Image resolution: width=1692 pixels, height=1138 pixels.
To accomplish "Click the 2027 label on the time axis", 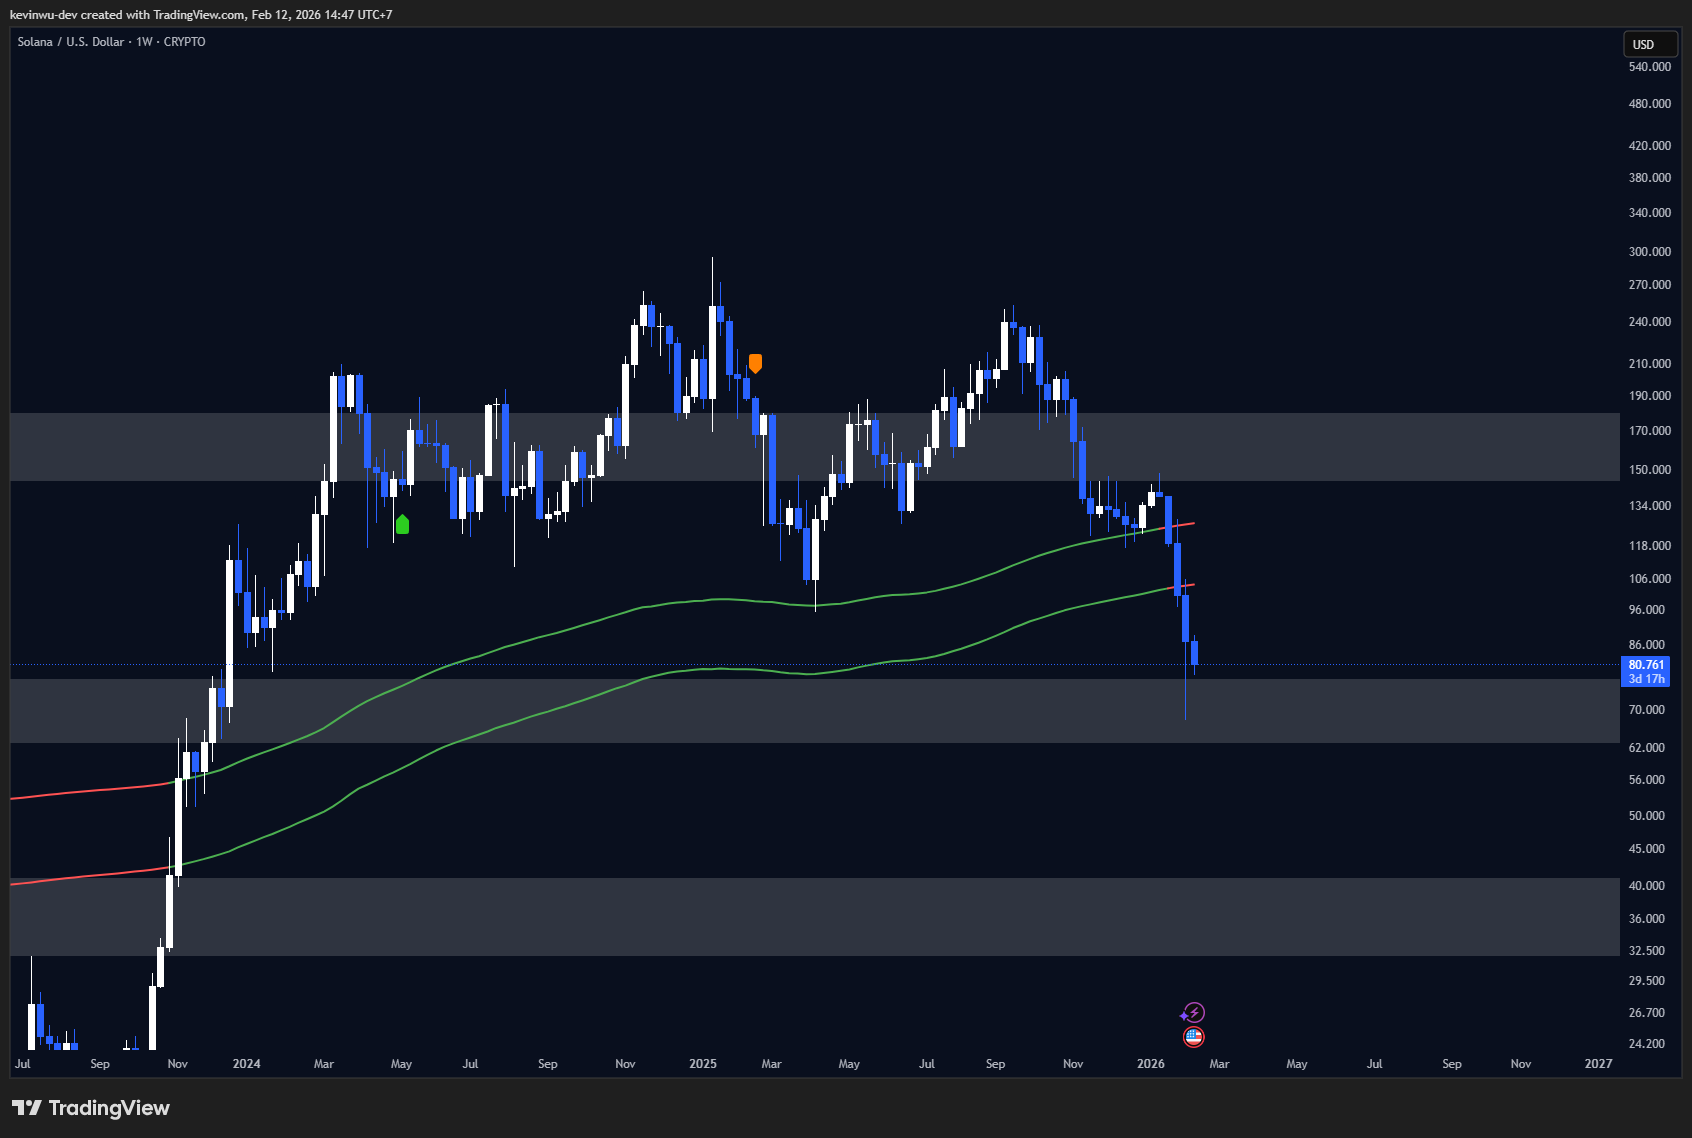I will click(x=1598, y=1064).
